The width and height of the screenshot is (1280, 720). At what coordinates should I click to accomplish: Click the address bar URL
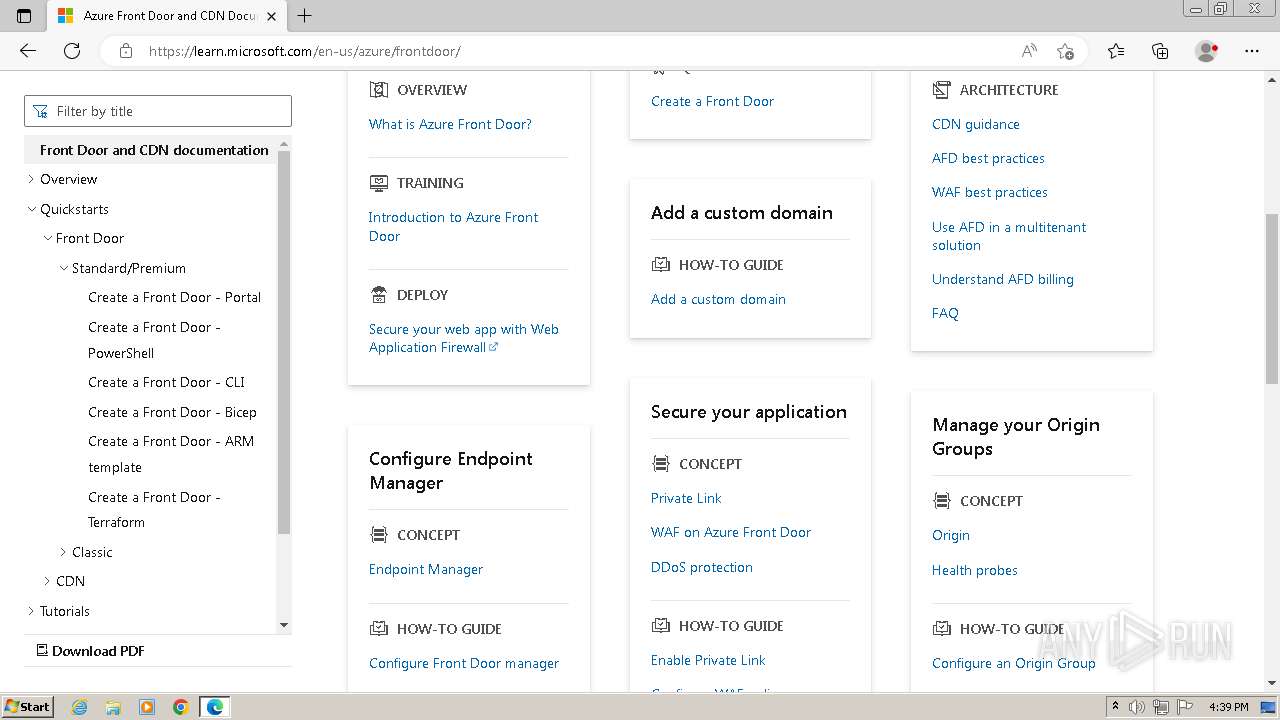coord(305,51)
